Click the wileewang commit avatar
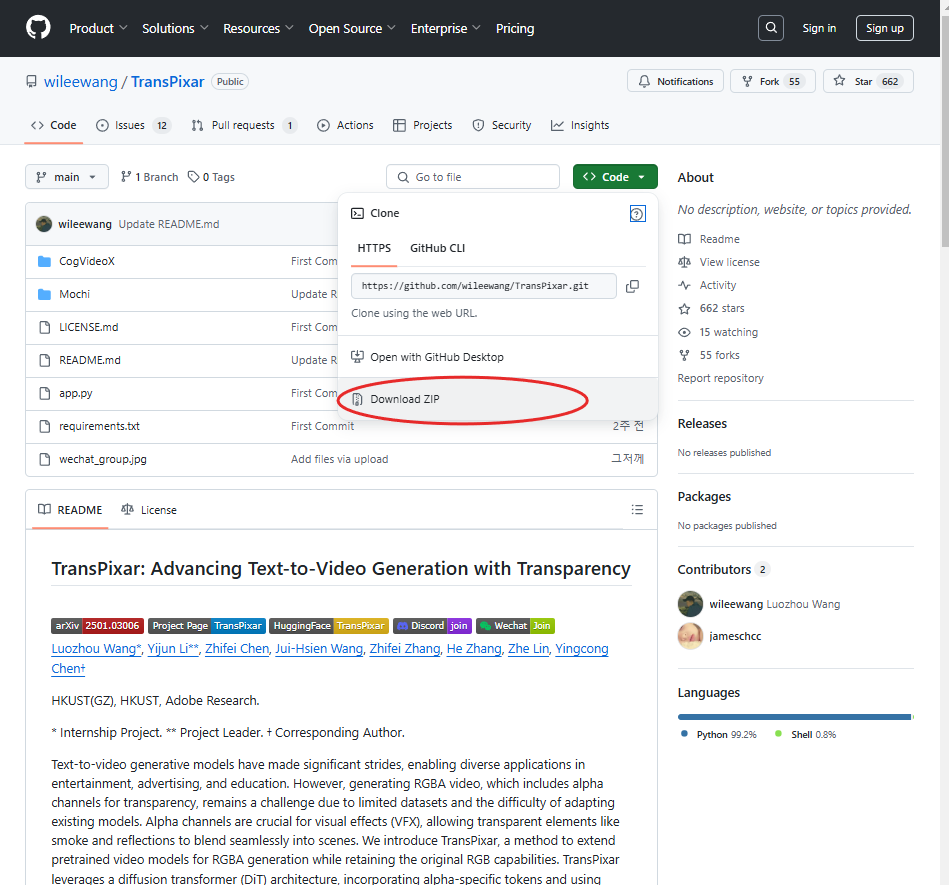The image size is (949, 885). coord(44,224)
